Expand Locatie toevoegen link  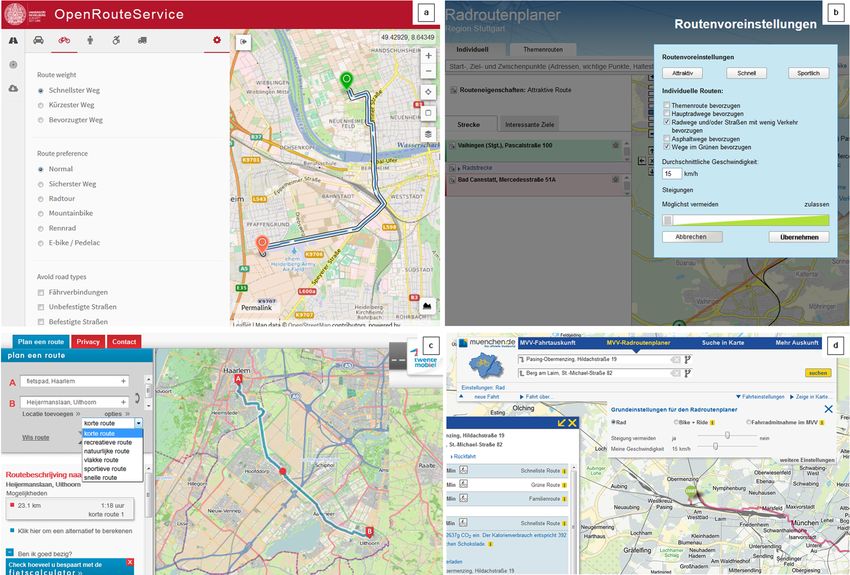(51, 414)
